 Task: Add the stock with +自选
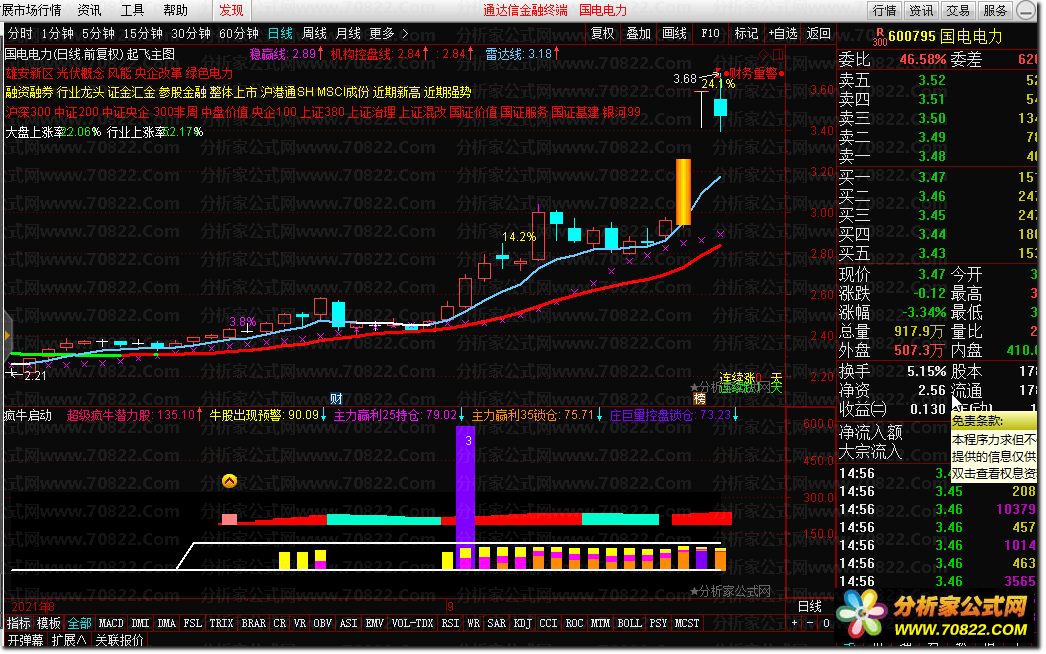(782, 33)
